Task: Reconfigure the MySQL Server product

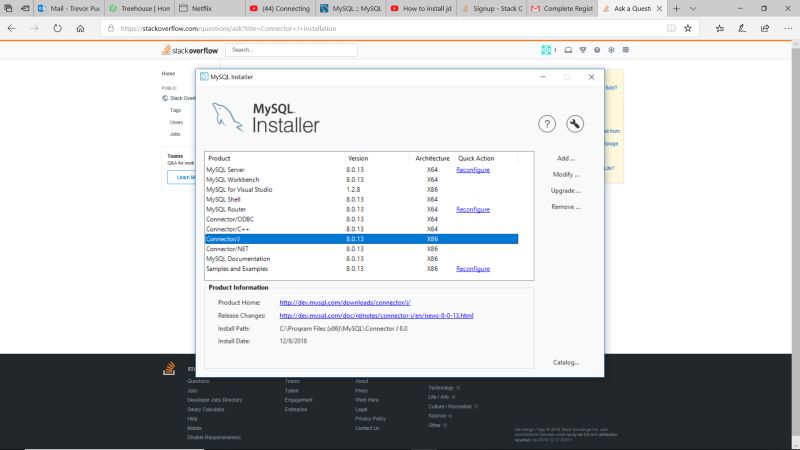Action: (x=473, y=170)
